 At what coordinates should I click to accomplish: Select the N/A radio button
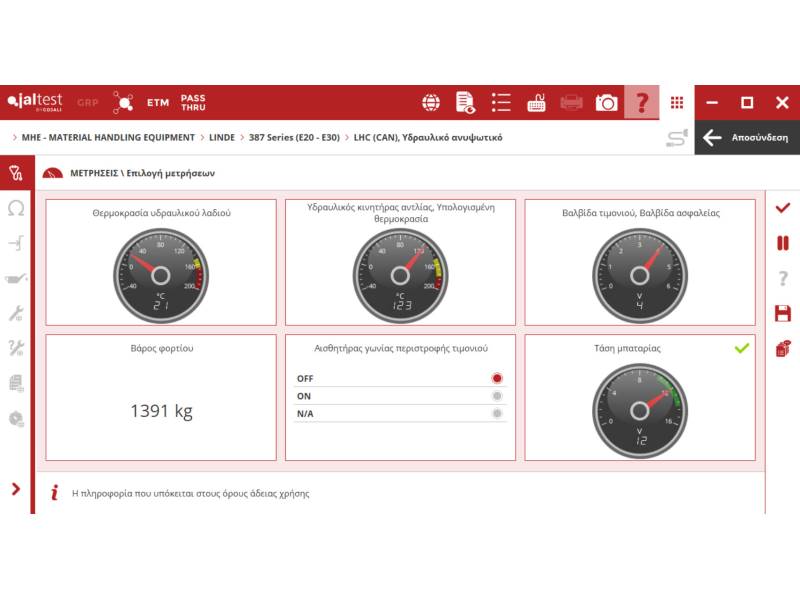click(x=497, y=413)
